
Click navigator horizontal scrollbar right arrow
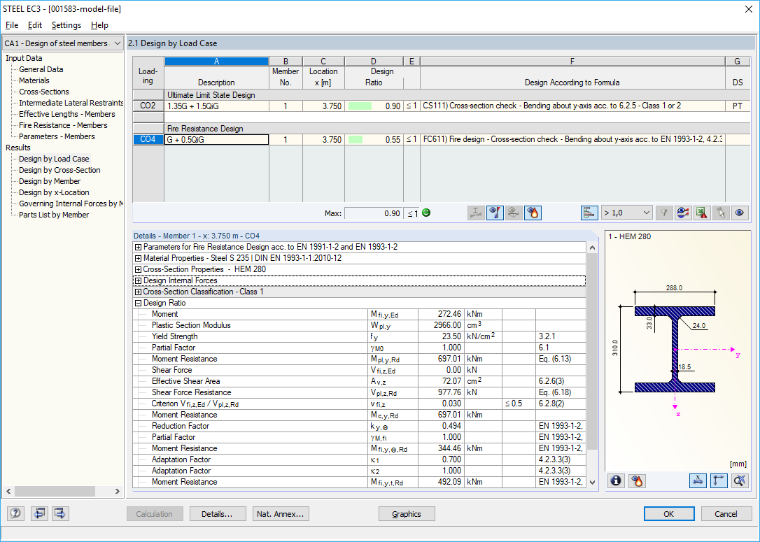coord(117,491)
